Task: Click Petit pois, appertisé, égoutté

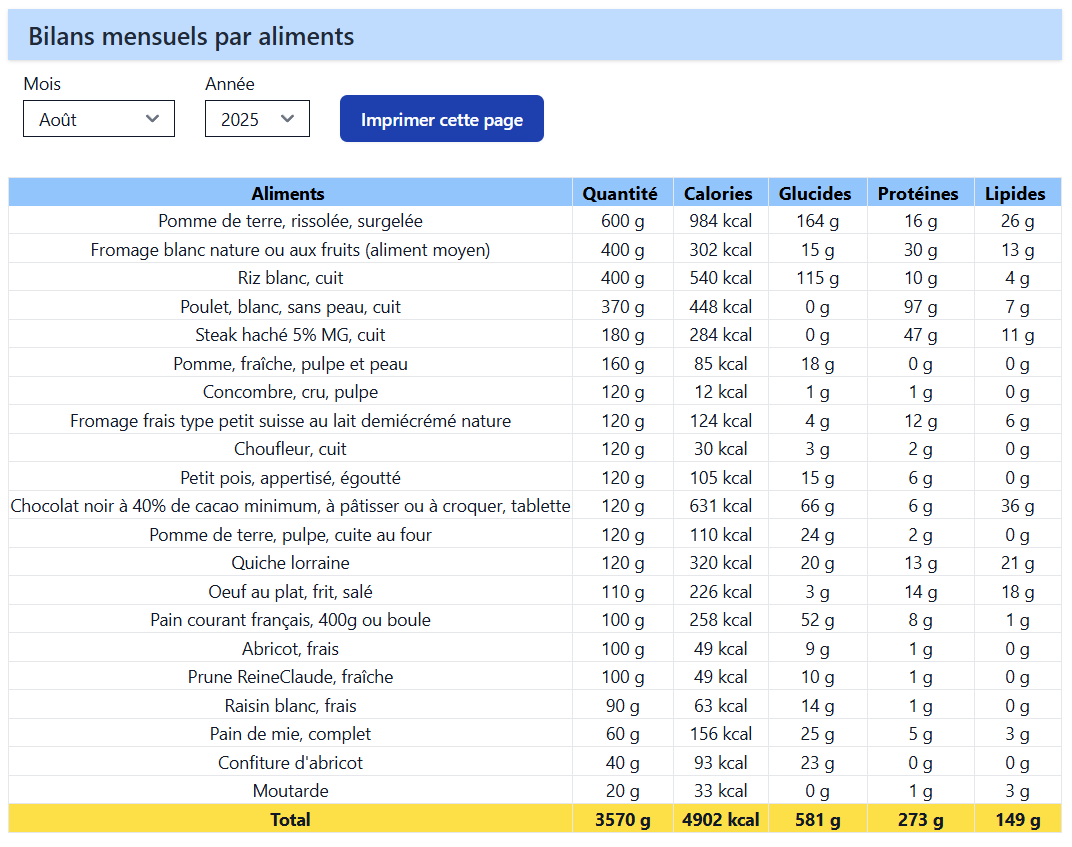Action: pos(290,478)
